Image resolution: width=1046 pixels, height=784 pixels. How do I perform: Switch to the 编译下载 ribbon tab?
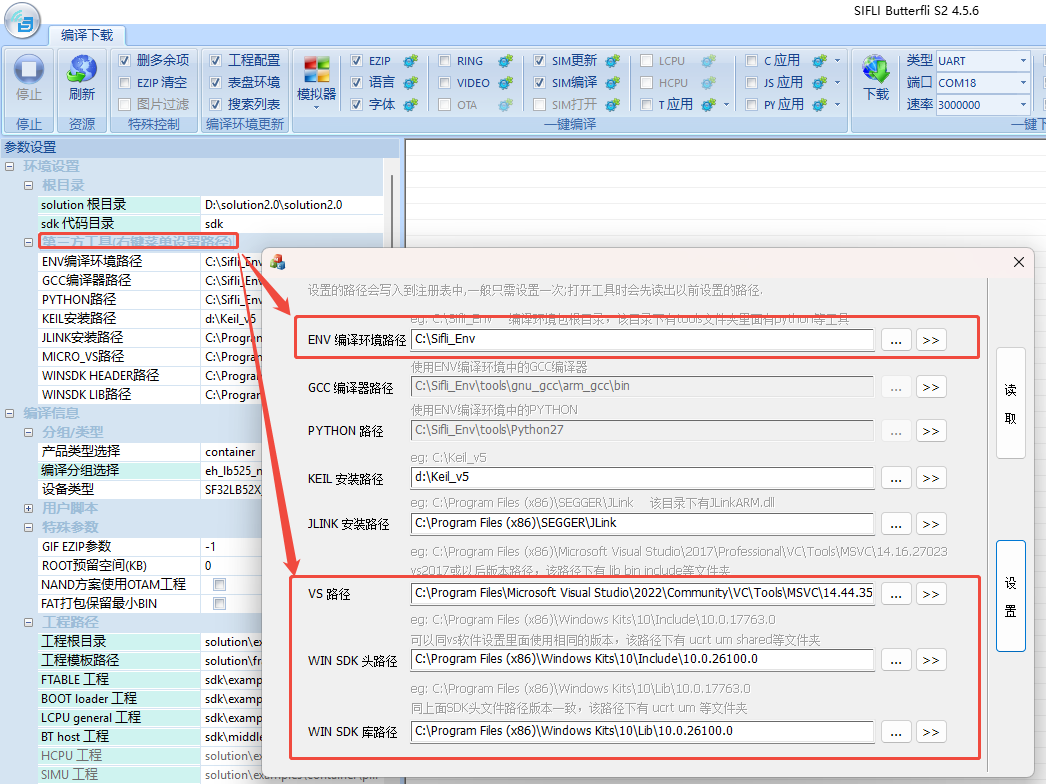[x=87, y=34]
